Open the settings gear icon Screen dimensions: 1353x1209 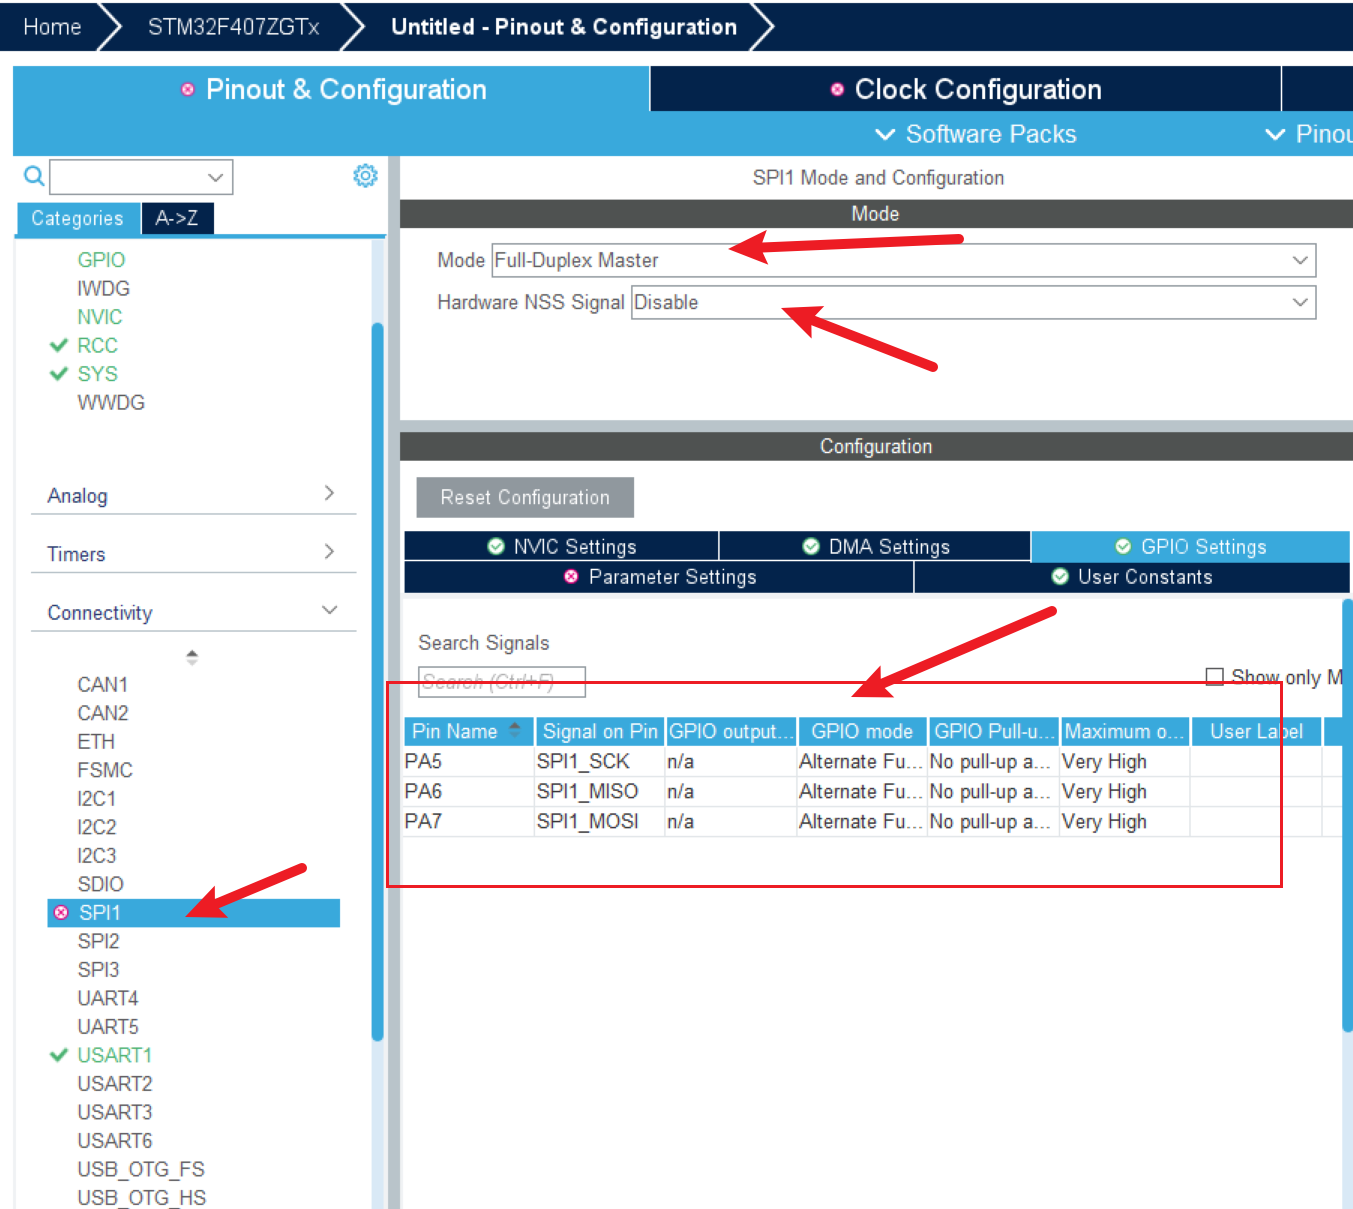point(365,176)
